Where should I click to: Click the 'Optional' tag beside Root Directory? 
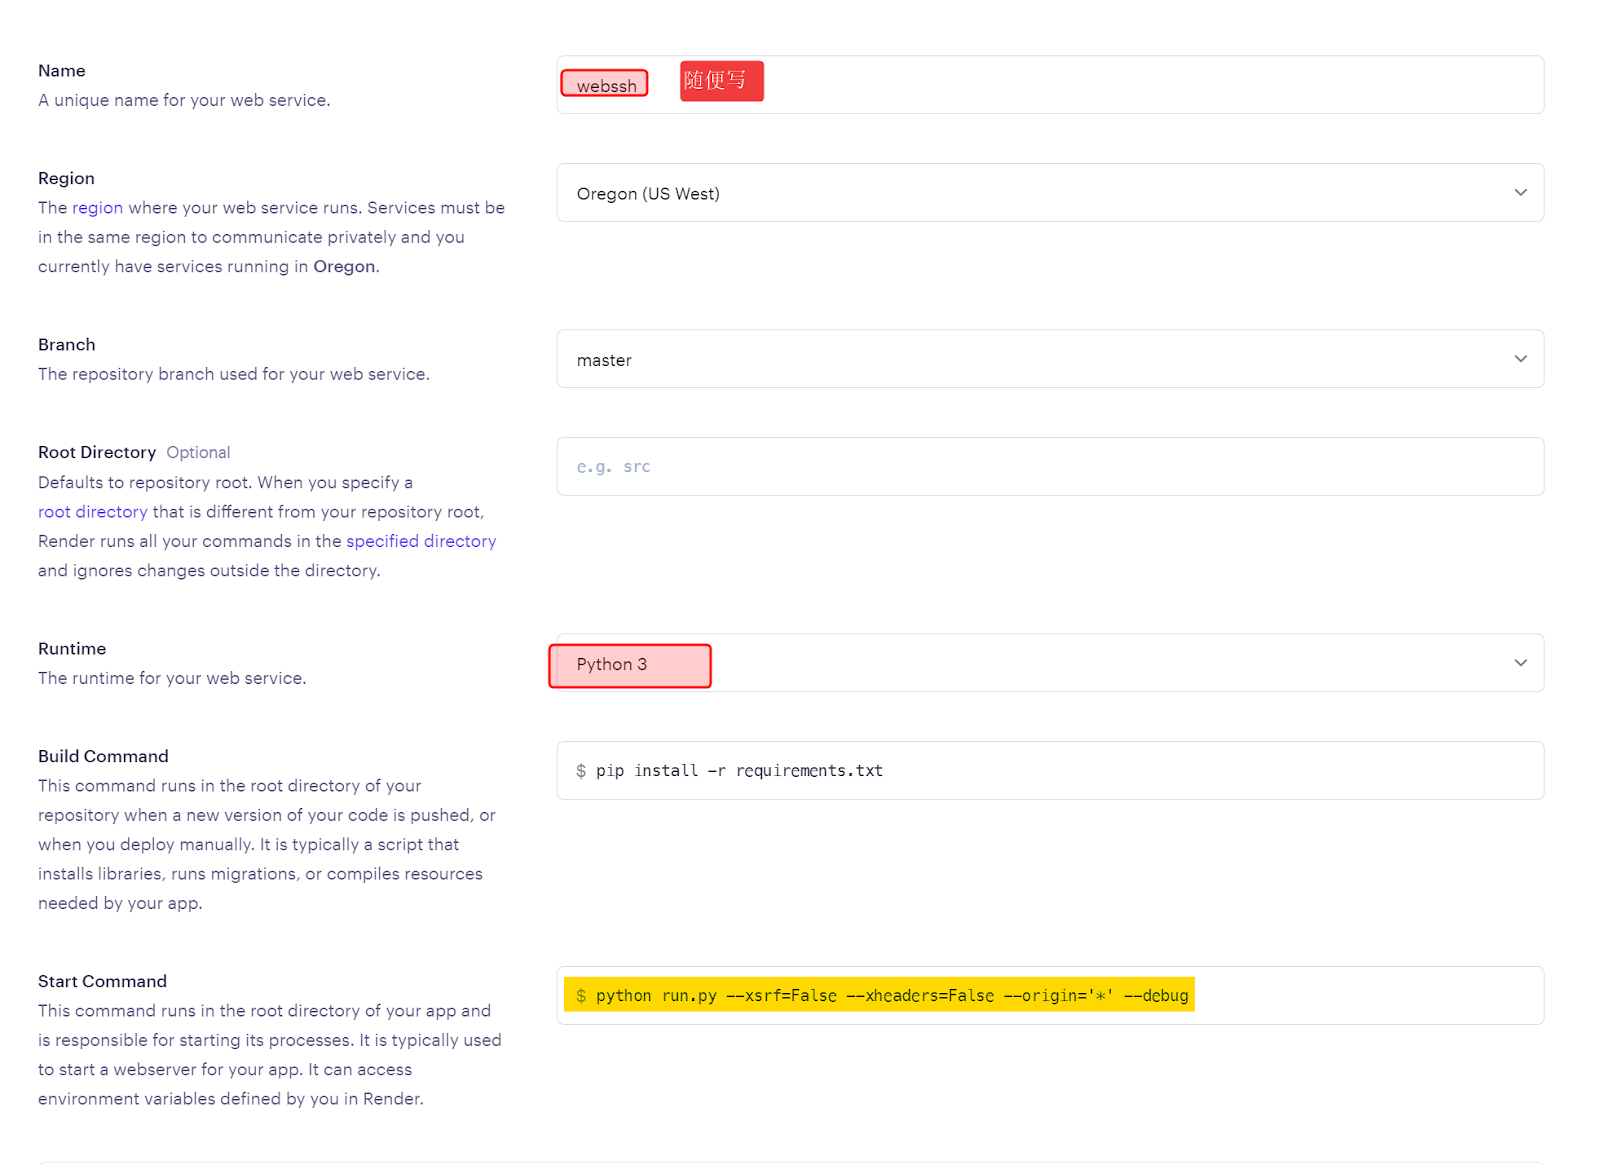tap(198, 453)
